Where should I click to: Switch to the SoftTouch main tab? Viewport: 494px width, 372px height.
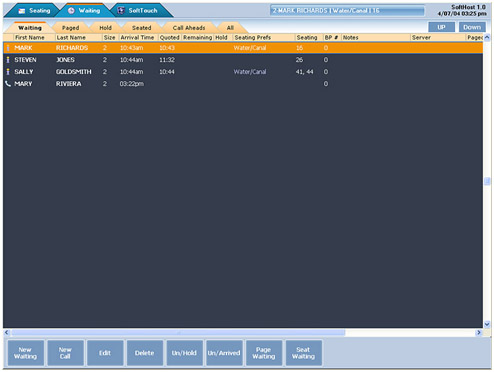click(x=142, y=11)
